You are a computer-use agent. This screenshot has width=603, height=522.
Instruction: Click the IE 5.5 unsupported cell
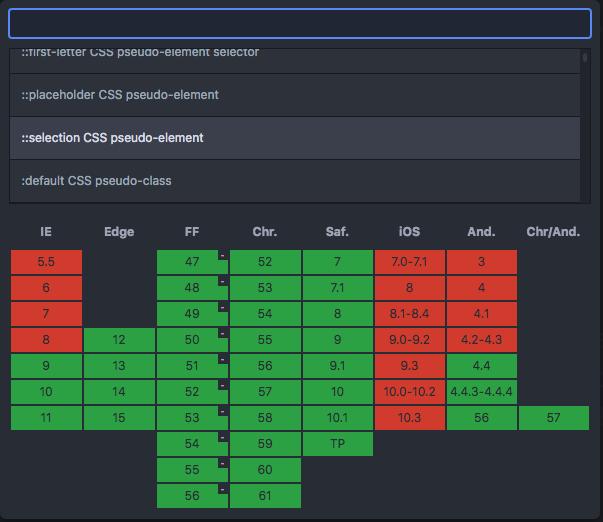click(x=46, y=262)
